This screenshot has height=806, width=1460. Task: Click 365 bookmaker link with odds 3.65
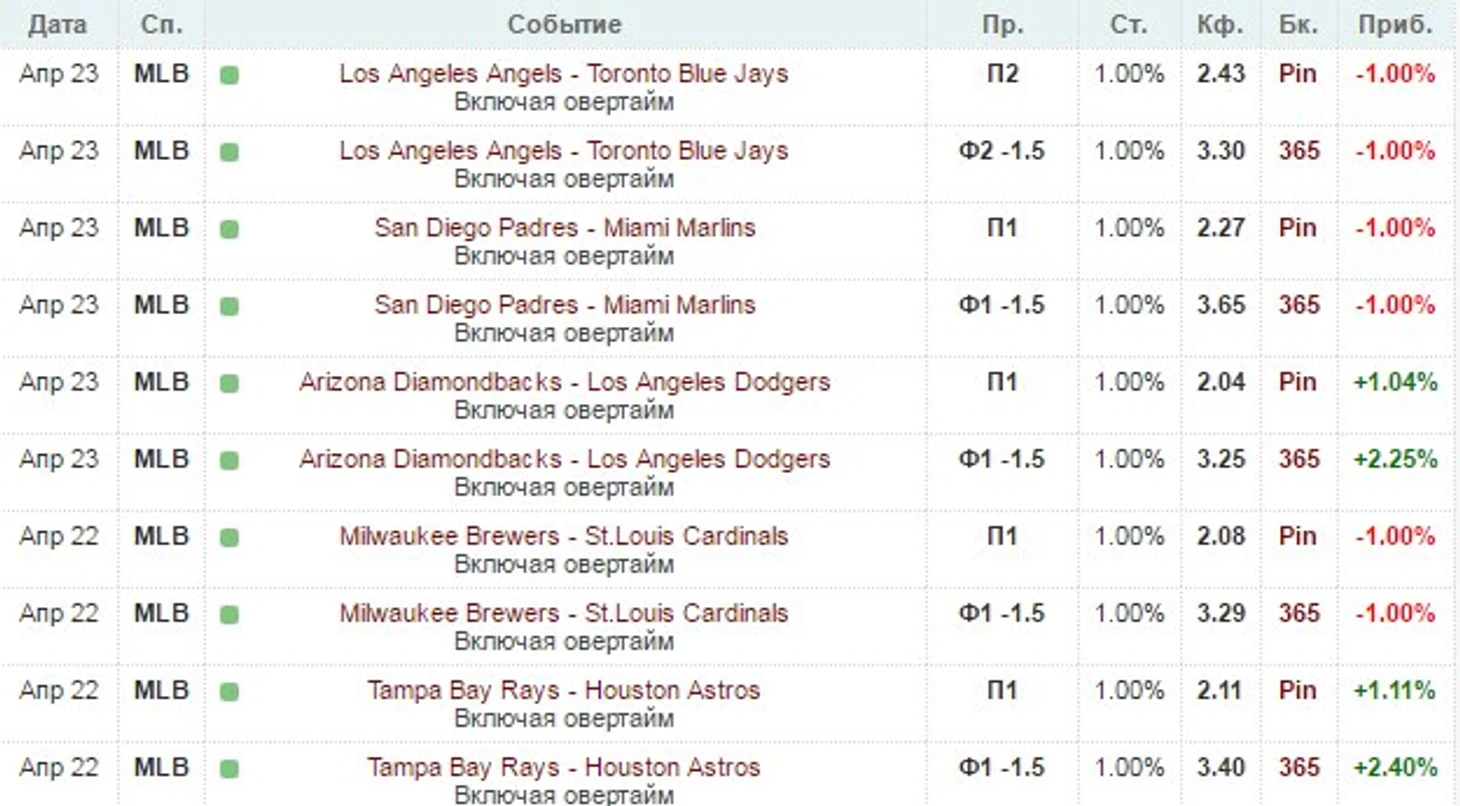1299,304
